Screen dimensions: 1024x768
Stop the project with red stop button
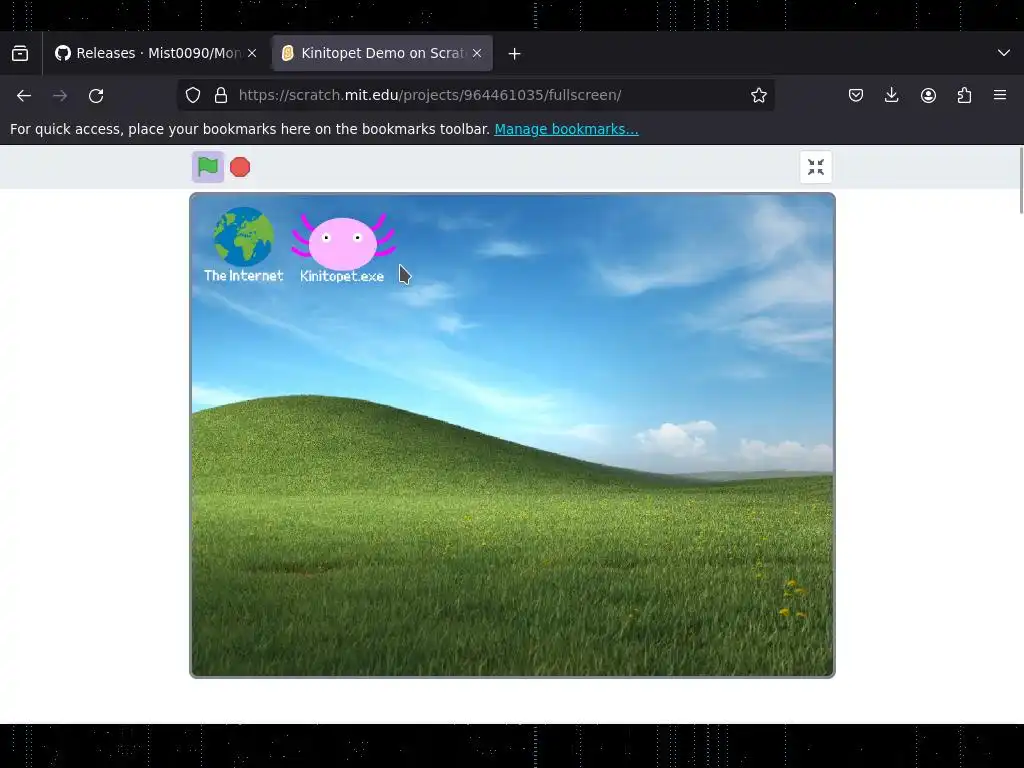coord(240,167)
